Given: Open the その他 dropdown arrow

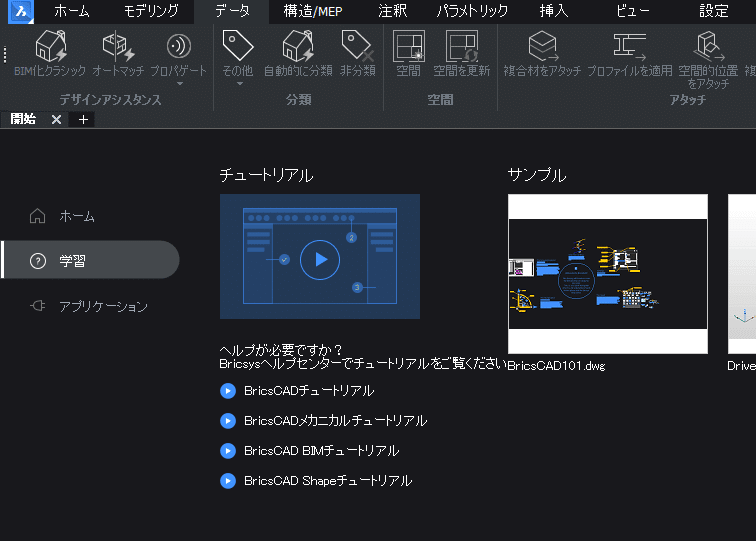Looking at the screenshot, I should [x=240, y=84].
